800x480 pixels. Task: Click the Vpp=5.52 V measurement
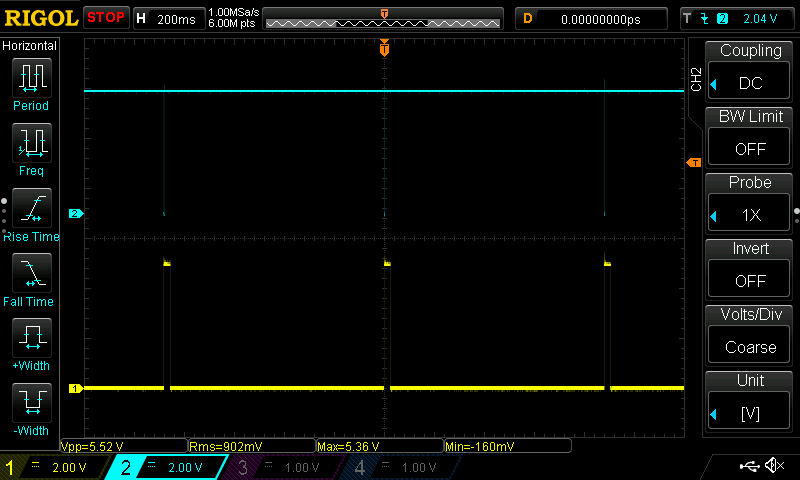click(x=124, y=446)
